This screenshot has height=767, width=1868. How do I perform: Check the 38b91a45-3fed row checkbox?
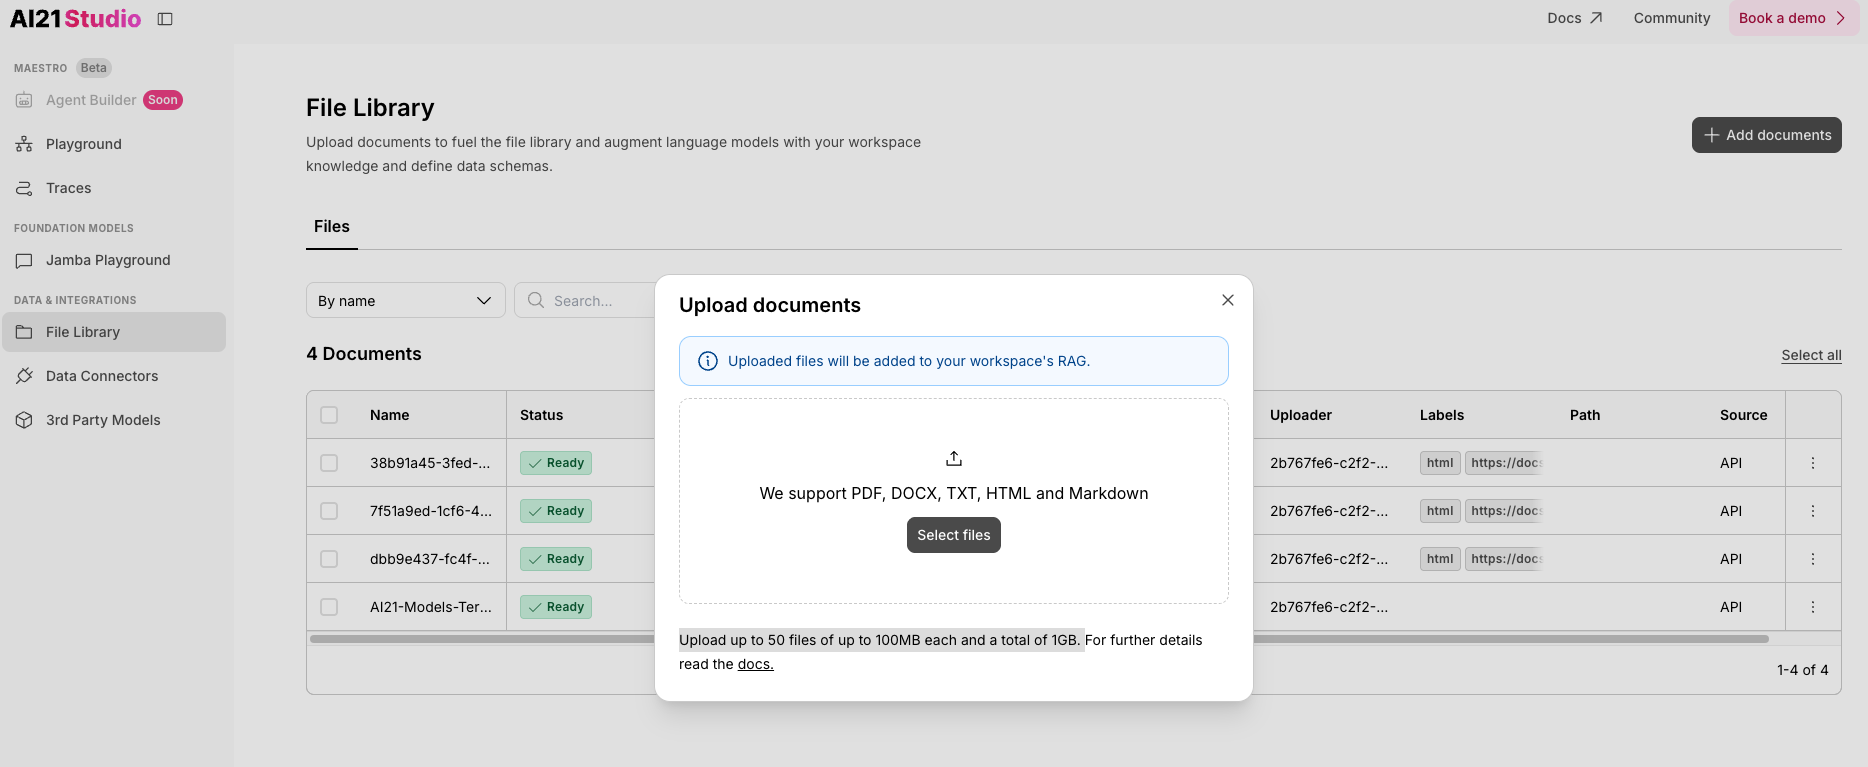click(x=329, y=463)
